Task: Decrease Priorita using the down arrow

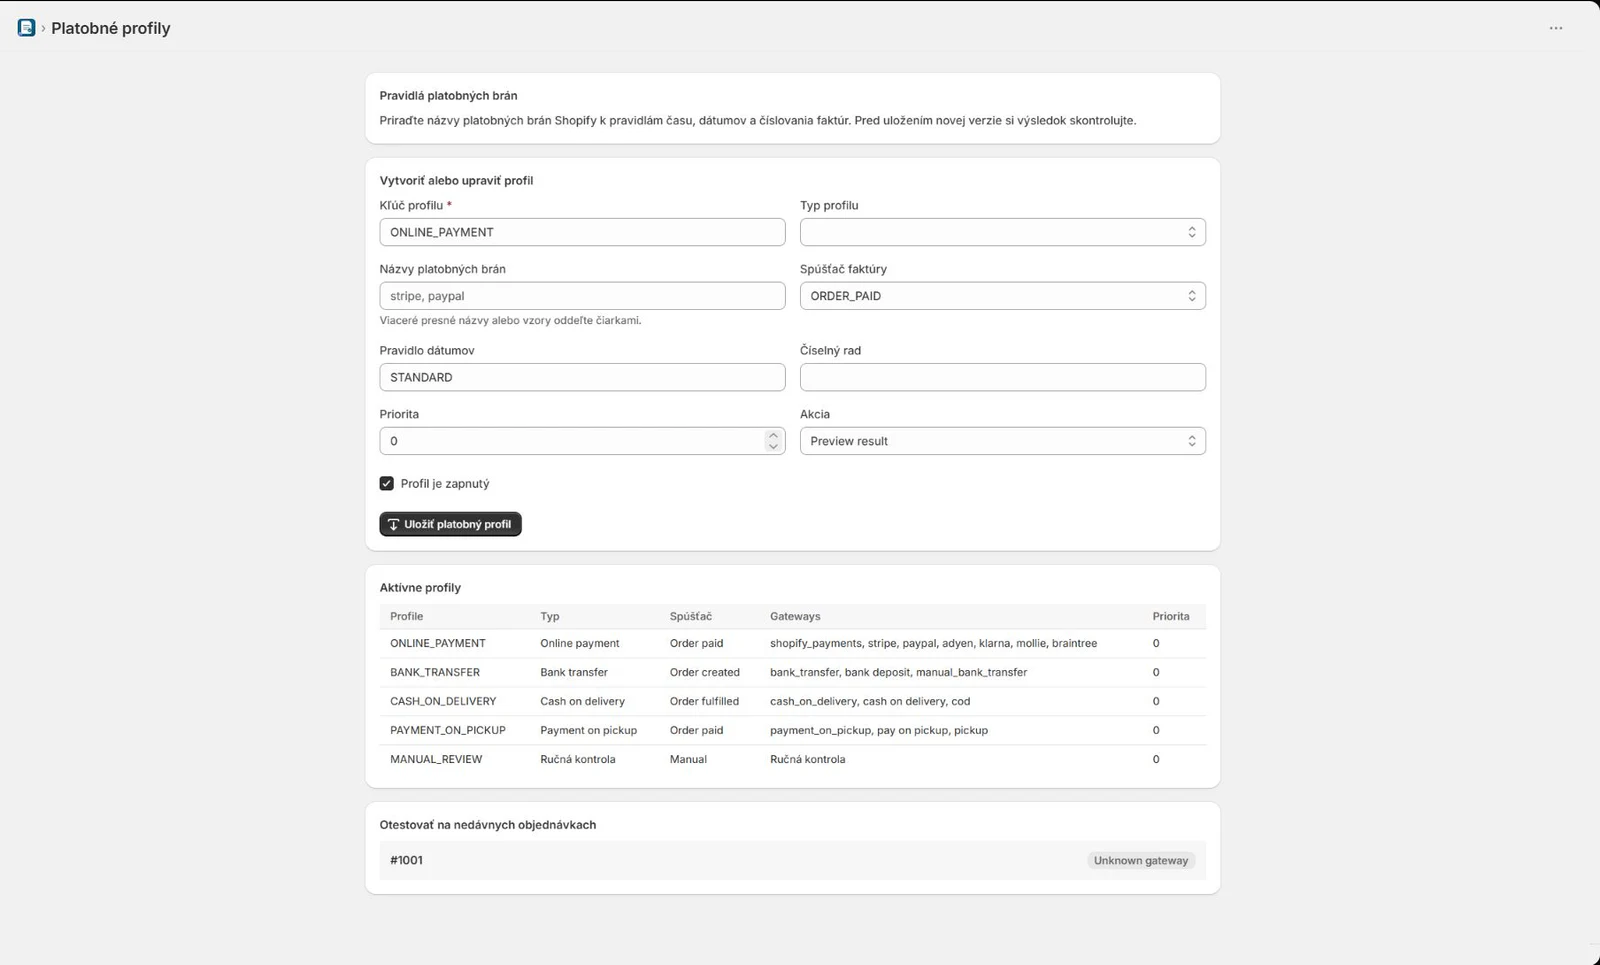Action: [x=773, y=447]
